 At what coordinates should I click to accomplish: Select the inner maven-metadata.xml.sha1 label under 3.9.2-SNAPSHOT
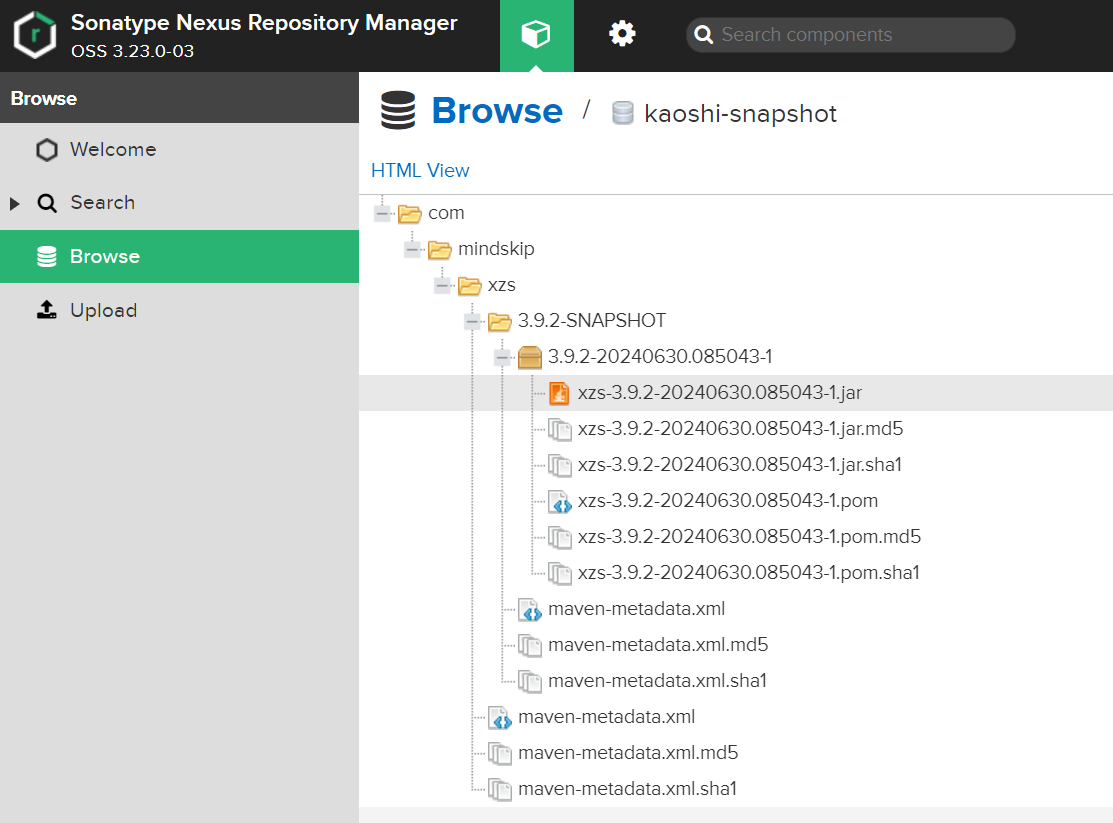[657, 681]
